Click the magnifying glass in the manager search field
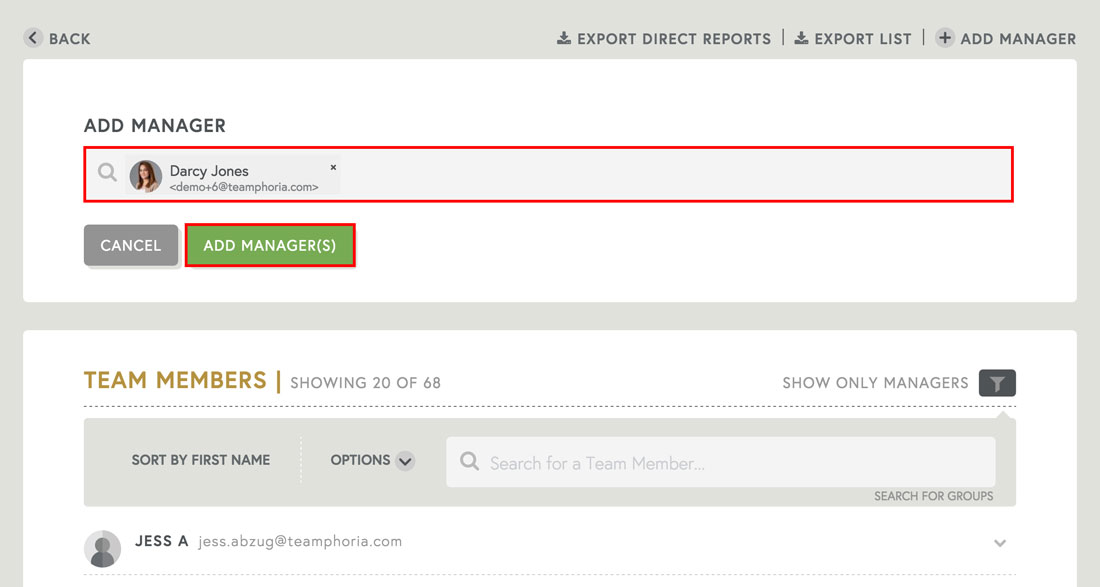This screenshot has height=587, width=1100. [x=106, y=172]
